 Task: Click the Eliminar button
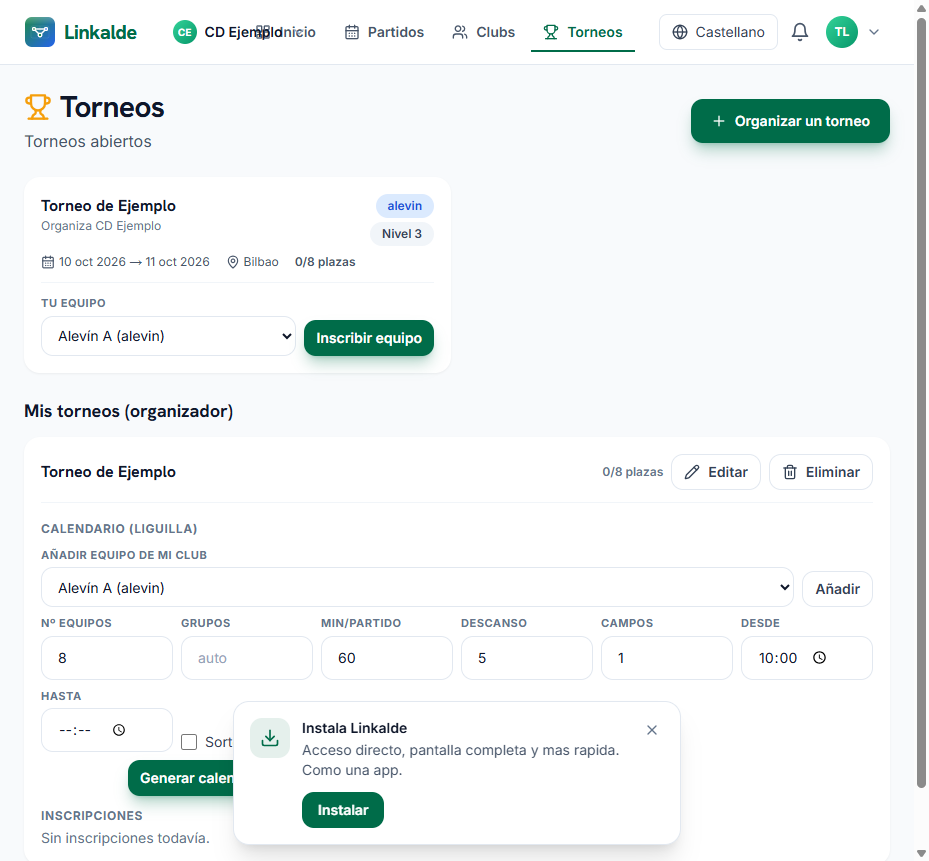pyautogui.click(x=821, y=472)
